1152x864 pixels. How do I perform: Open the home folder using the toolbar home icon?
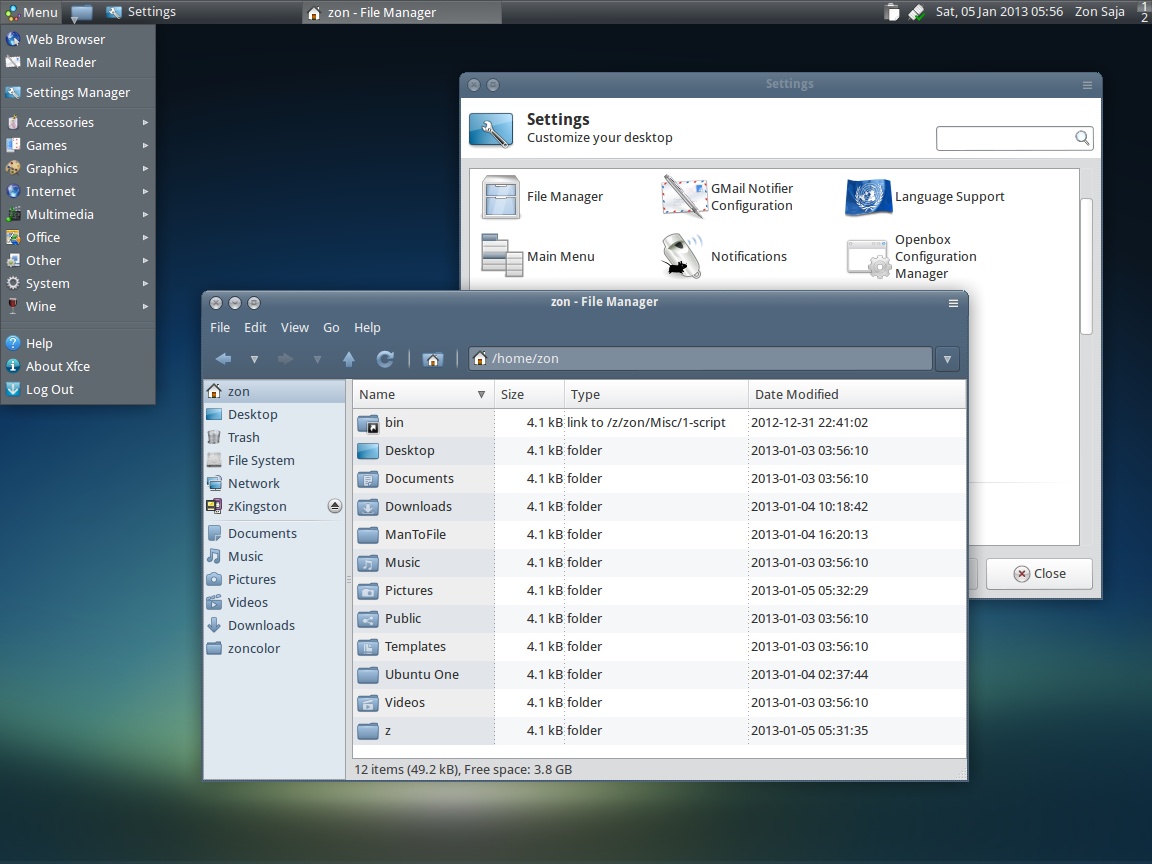pyautogui.click(x=433, y=358)
